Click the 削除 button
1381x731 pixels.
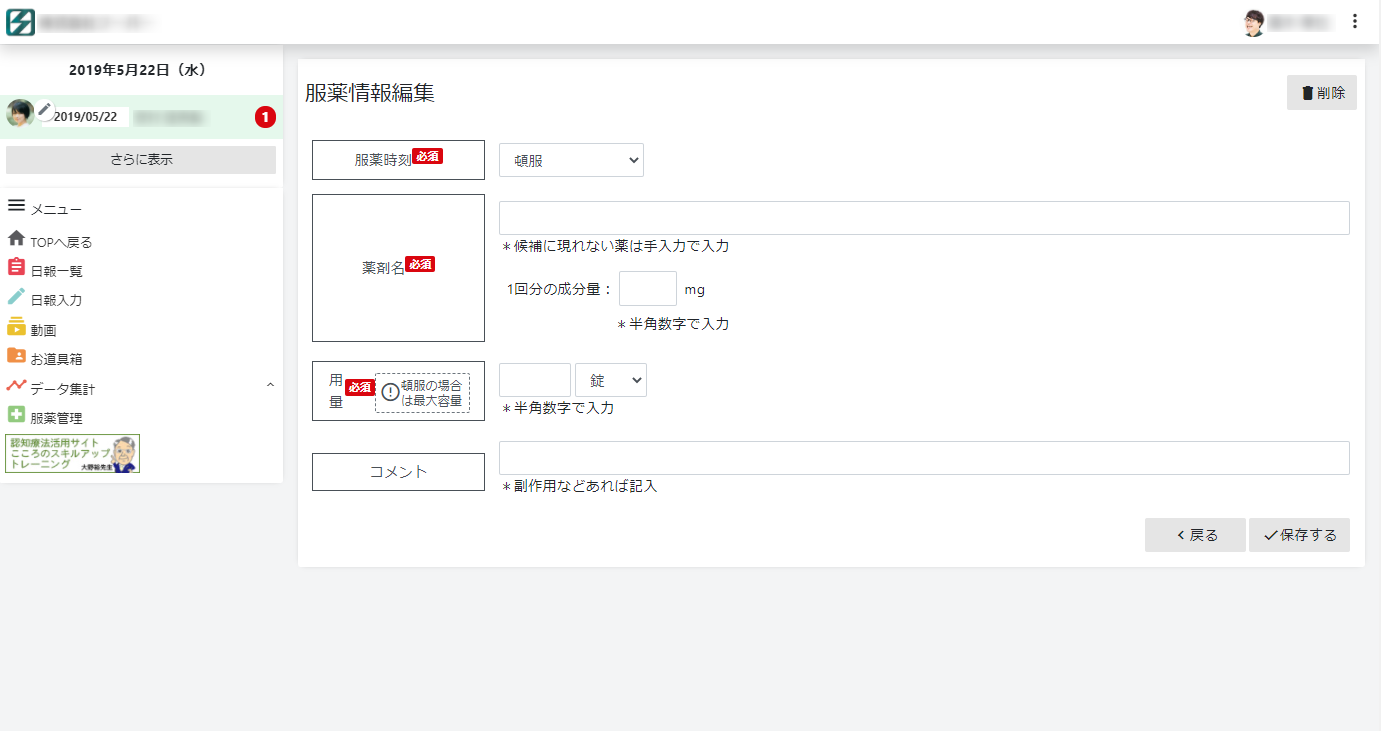(1321, 93)
